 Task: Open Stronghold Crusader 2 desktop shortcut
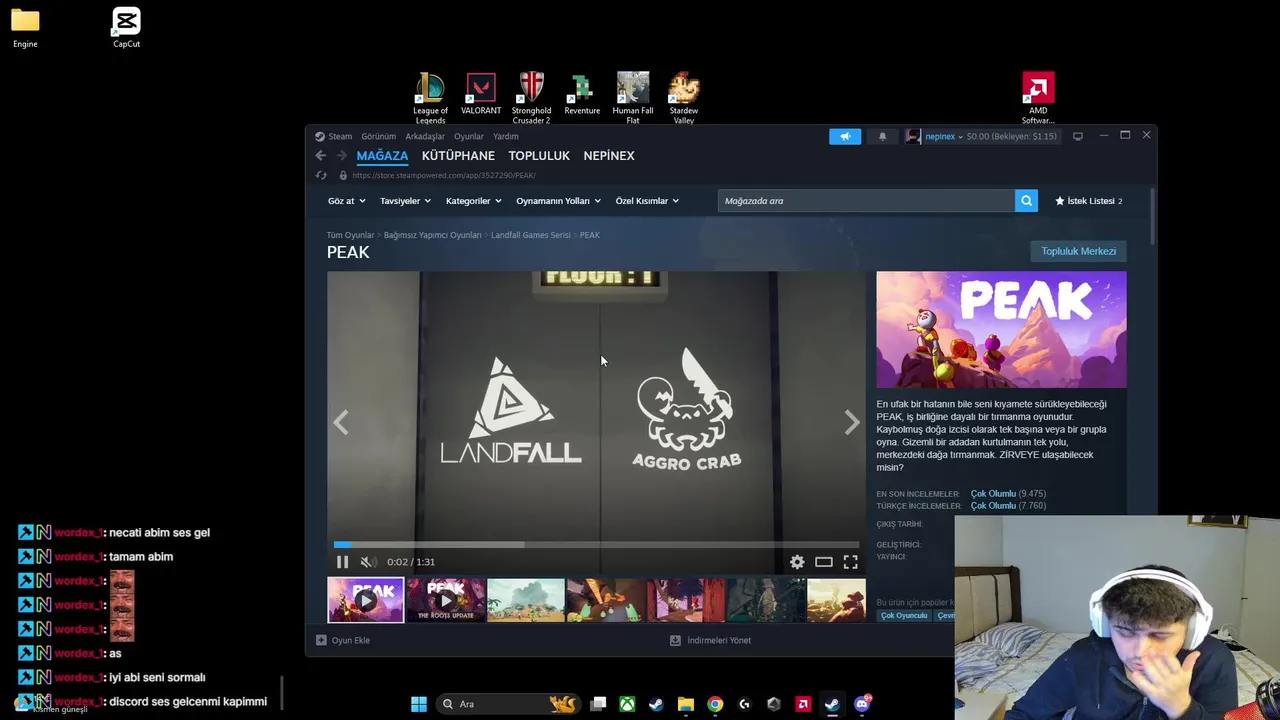531,98
